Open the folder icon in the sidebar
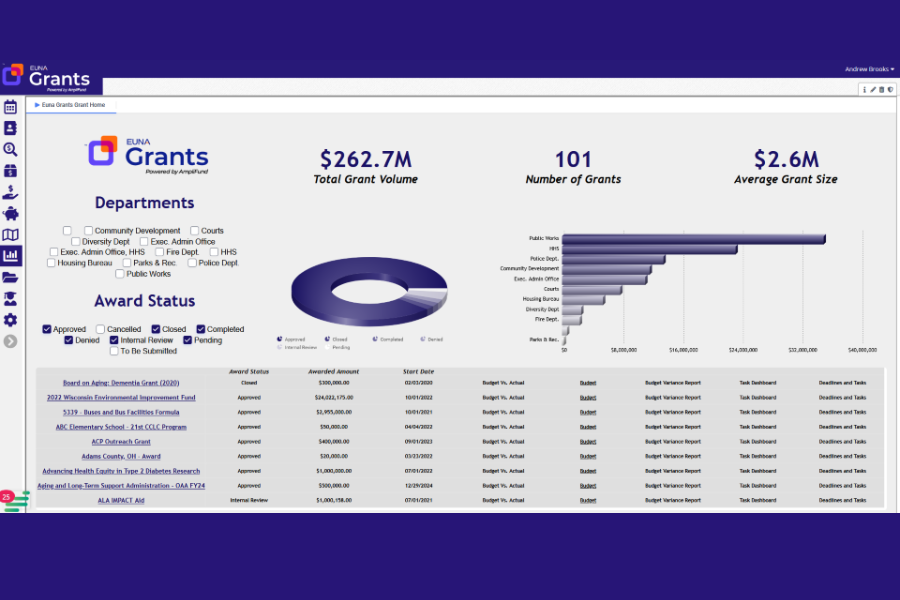The width and height of the screenshot is (900, 600). [x=10, y=277]
